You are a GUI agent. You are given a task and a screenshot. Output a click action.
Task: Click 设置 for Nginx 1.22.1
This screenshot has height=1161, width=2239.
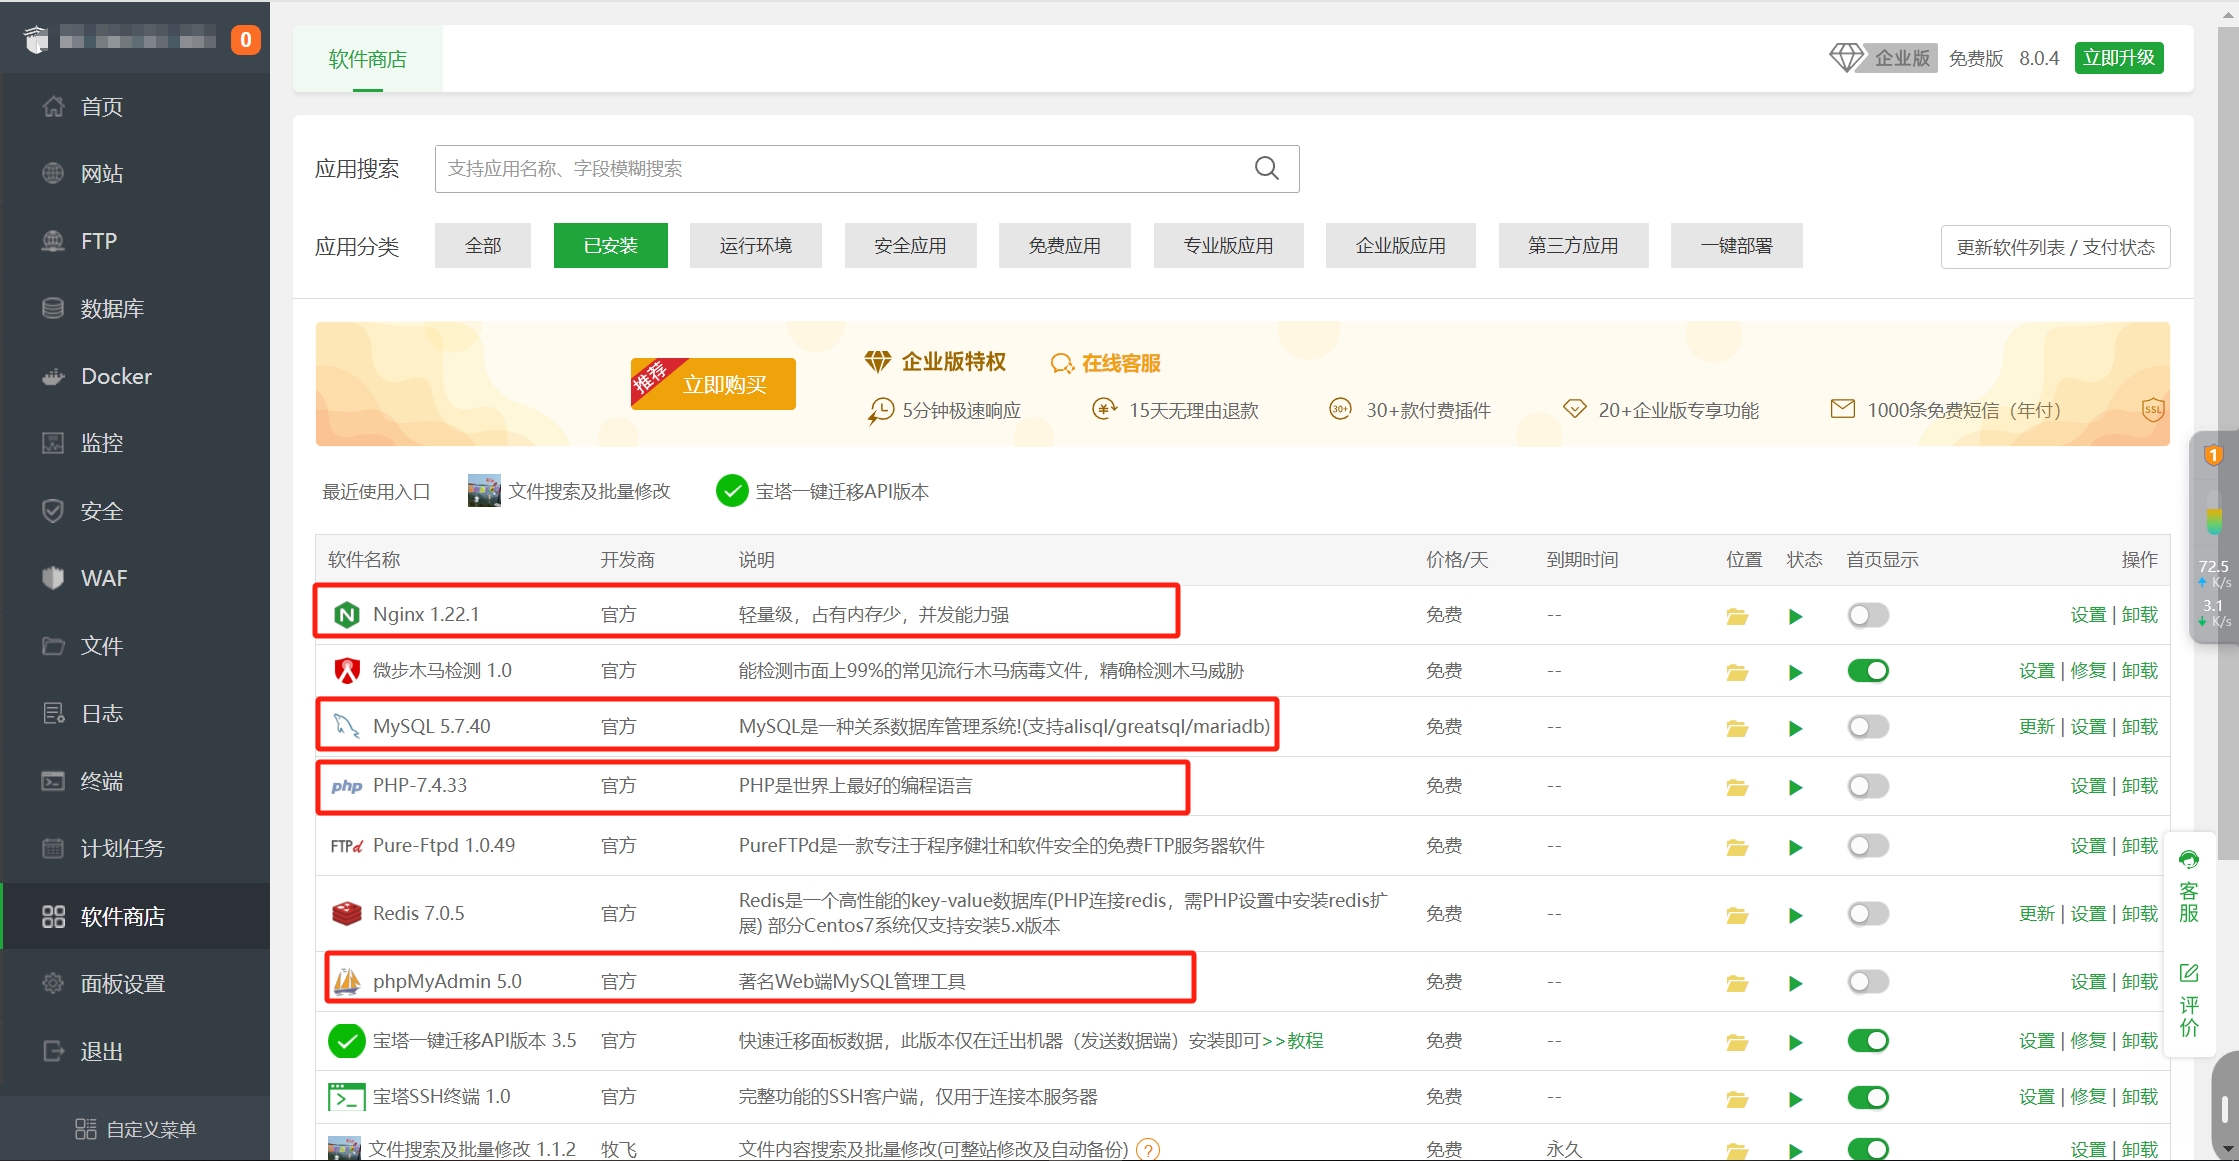click(x=2088, y=615)
